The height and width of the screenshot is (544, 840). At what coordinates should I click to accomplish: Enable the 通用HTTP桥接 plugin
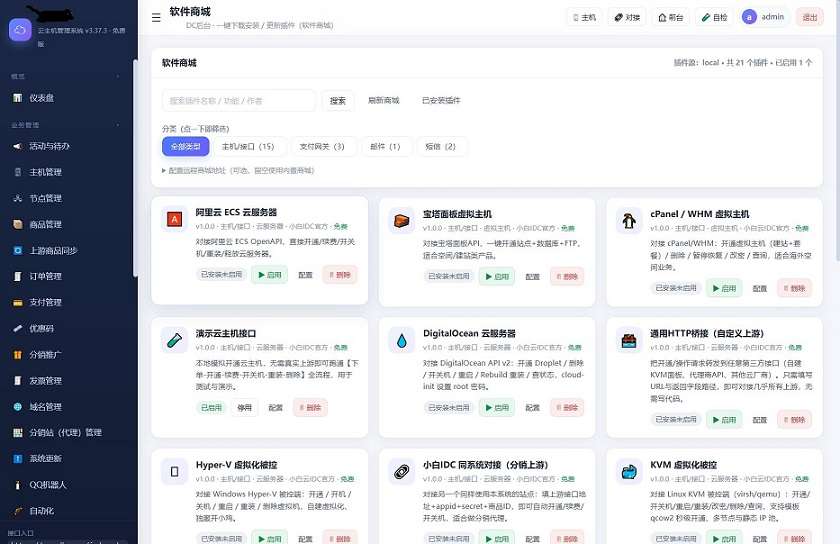coord(724,420)
